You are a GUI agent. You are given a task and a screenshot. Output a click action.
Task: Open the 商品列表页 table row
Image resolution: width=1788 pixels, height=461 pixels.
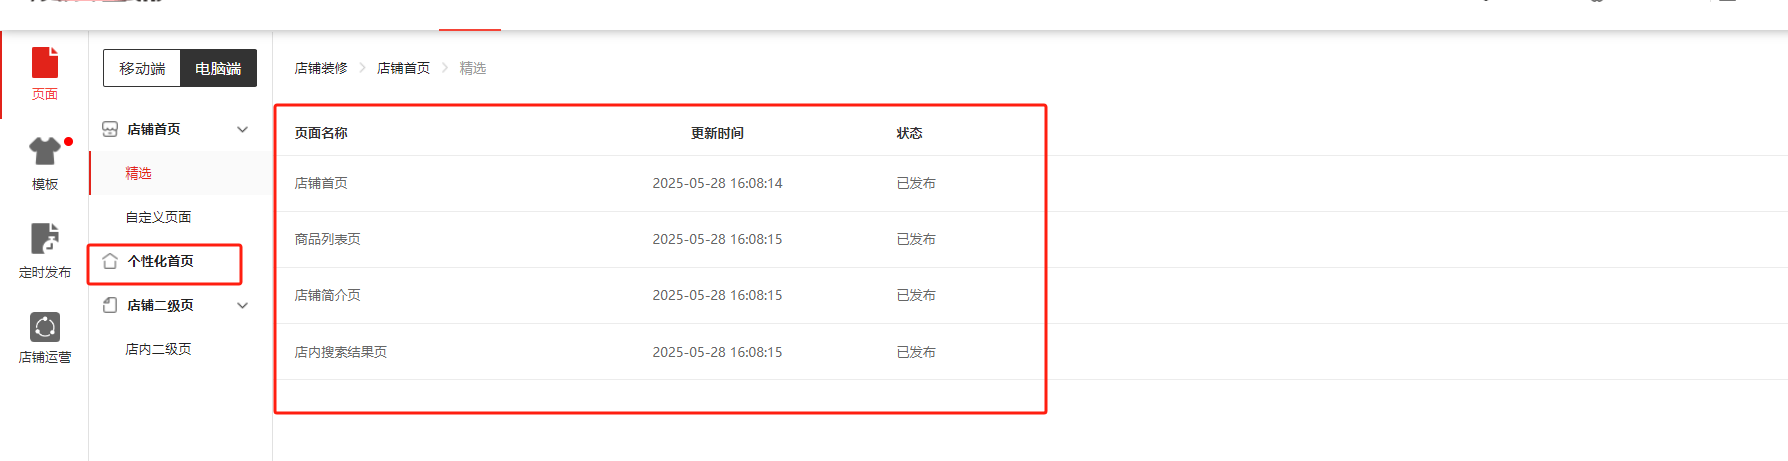coord(327,239)
